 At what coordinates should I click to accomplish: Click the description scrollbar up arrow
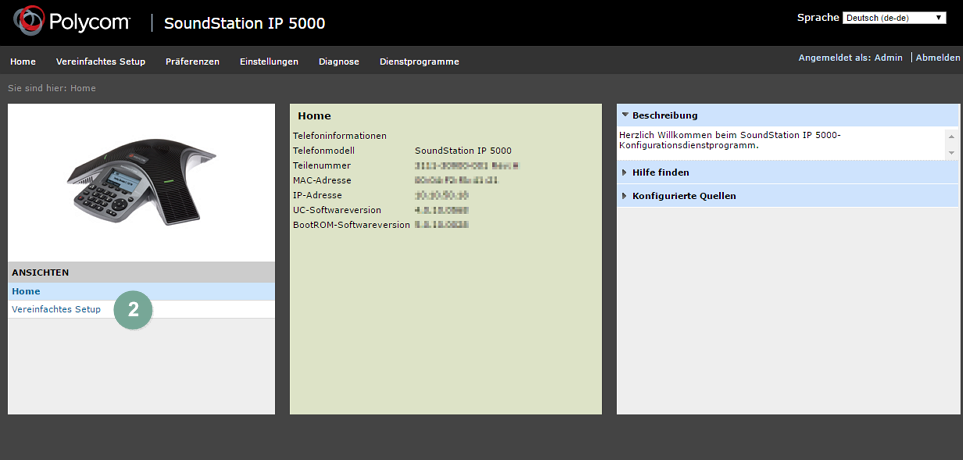point(951,134)
